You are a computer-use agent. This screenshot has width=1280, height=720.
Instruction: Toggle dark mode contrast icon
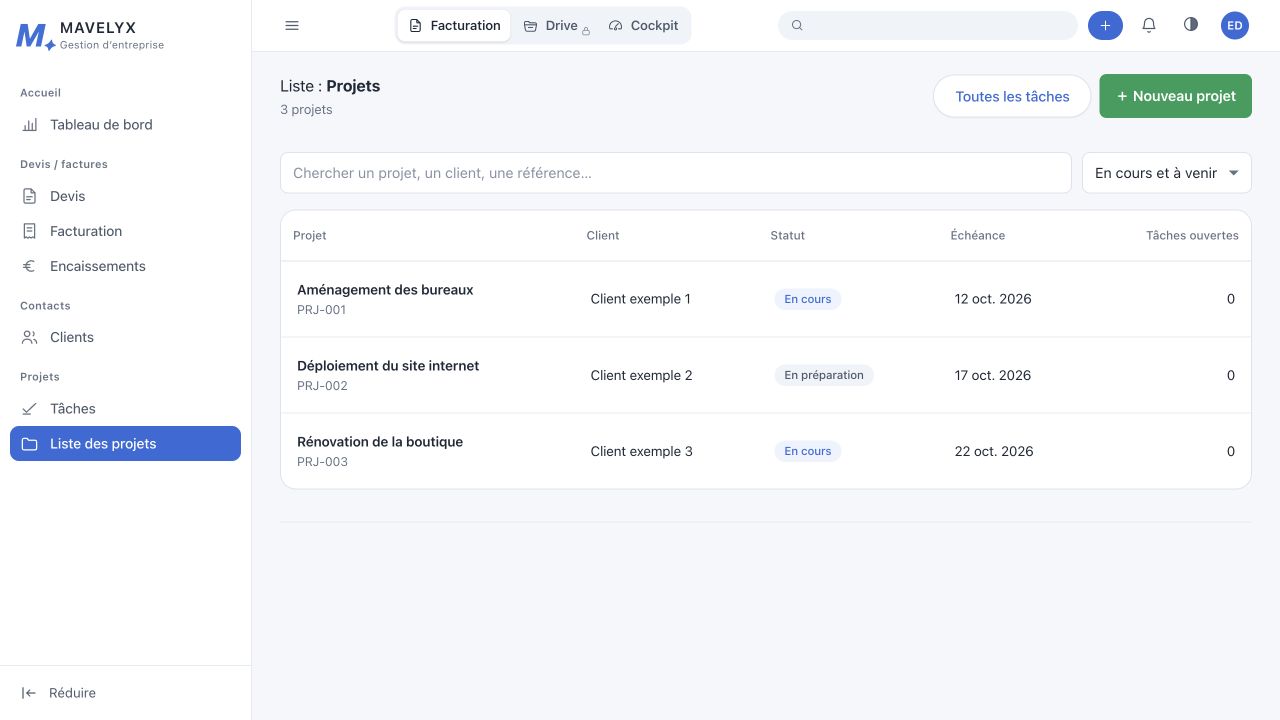pos(1191,25)
